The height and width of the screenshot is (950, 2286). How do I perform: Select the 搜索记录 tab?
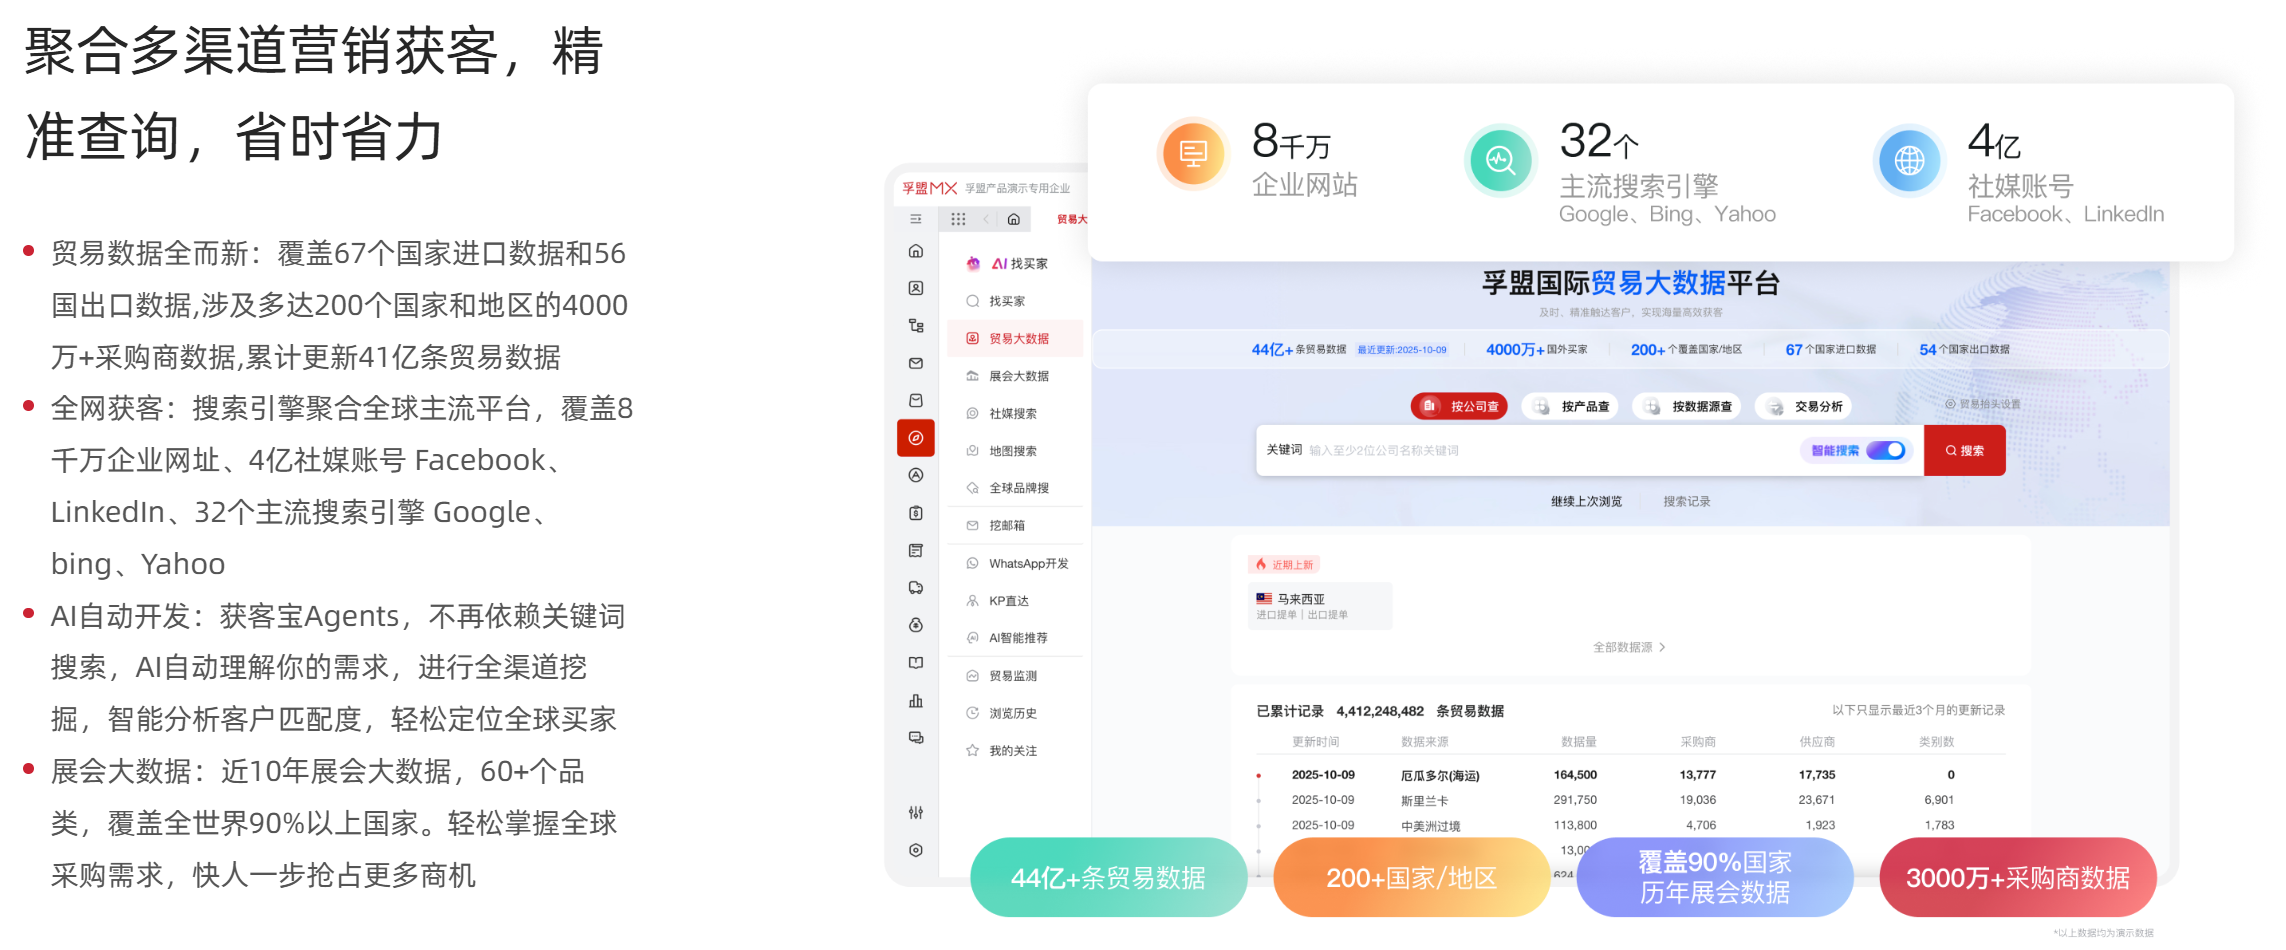pos(1687,501)
